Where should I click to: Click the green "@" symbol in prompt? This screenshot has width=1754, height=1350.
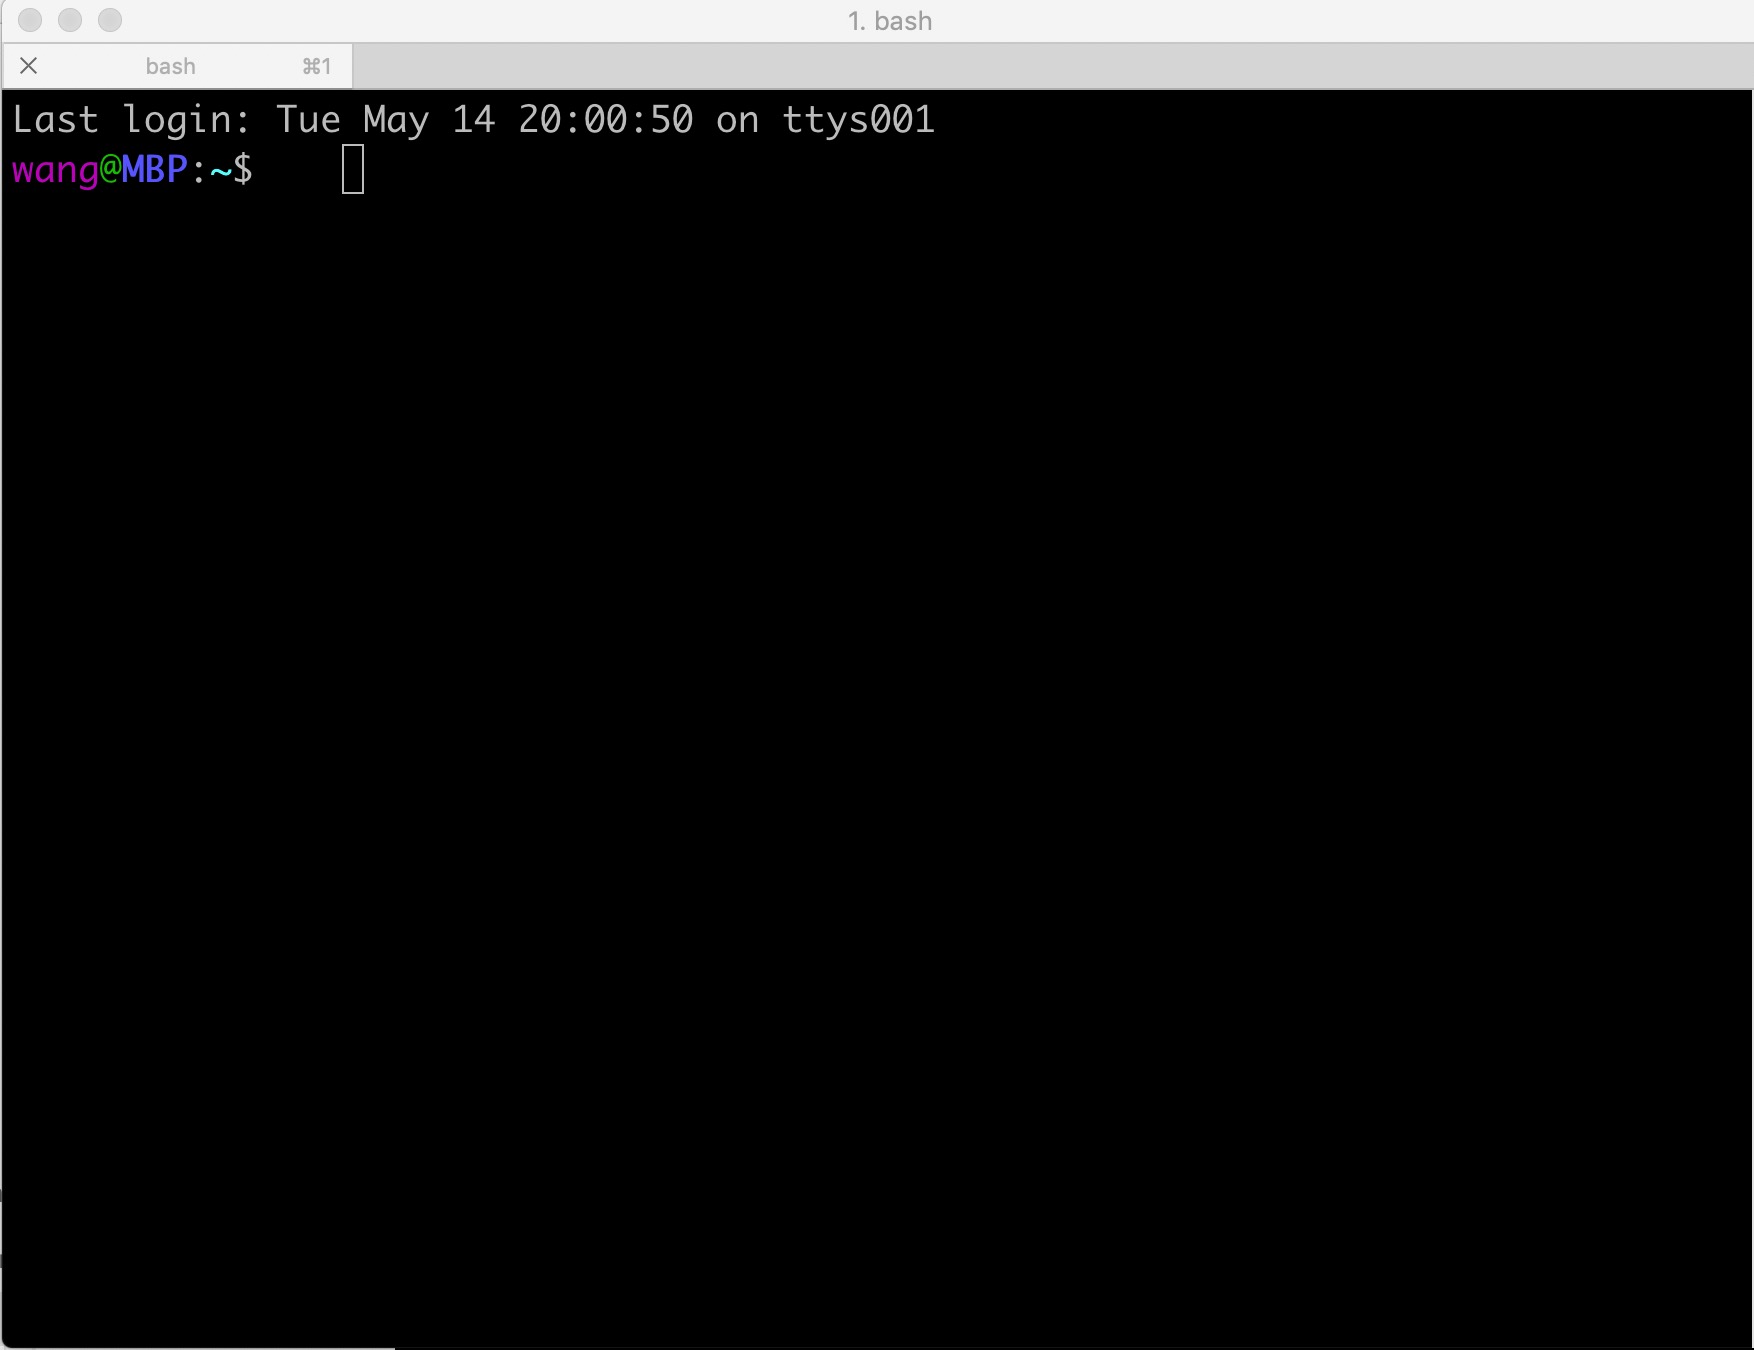coord(110,169)
